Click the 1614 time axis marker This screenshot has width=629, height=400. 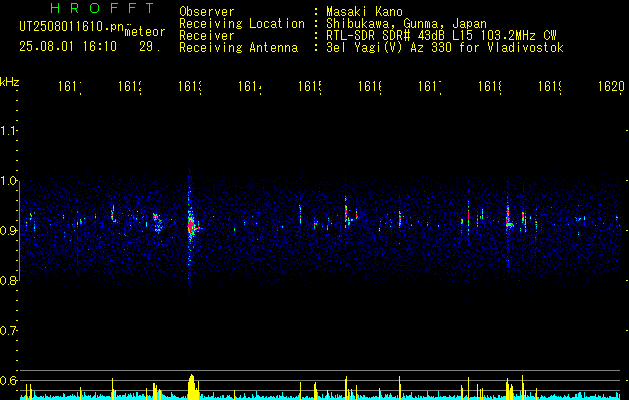pos(250,87)
